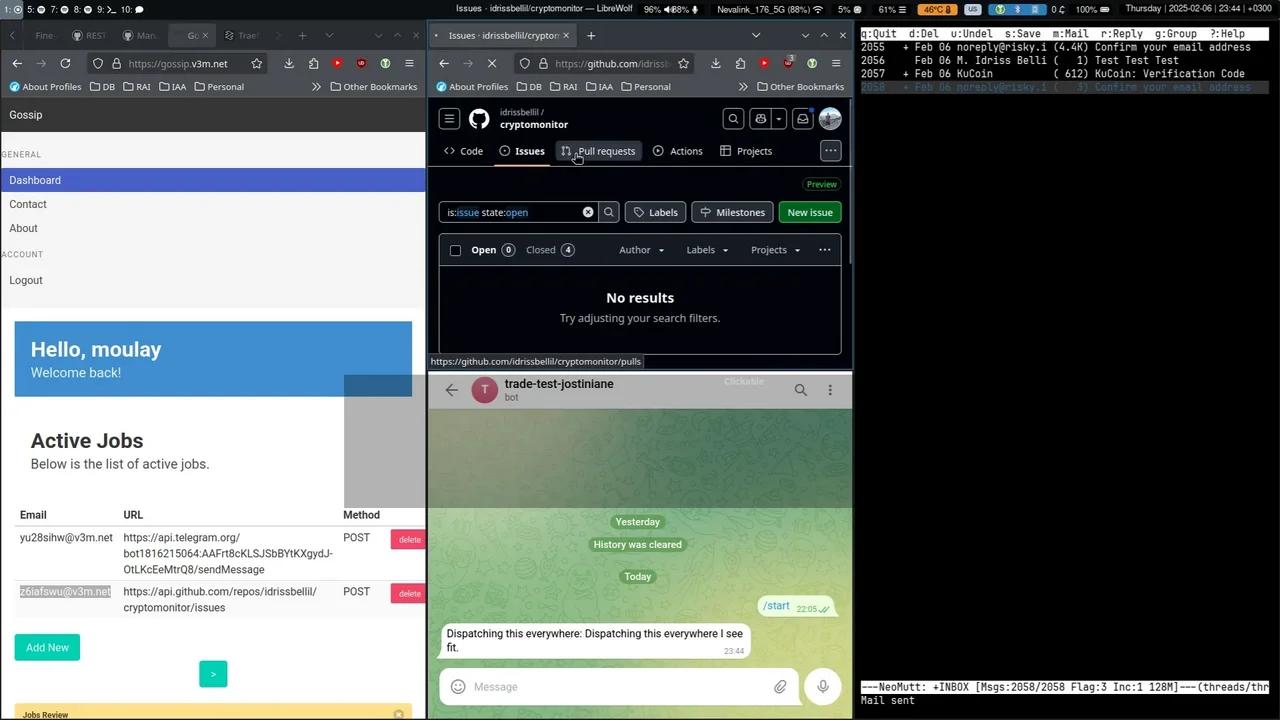
Task: Click Telegram chat search icon
Action: pyautogui.click(x=800, y=390)
